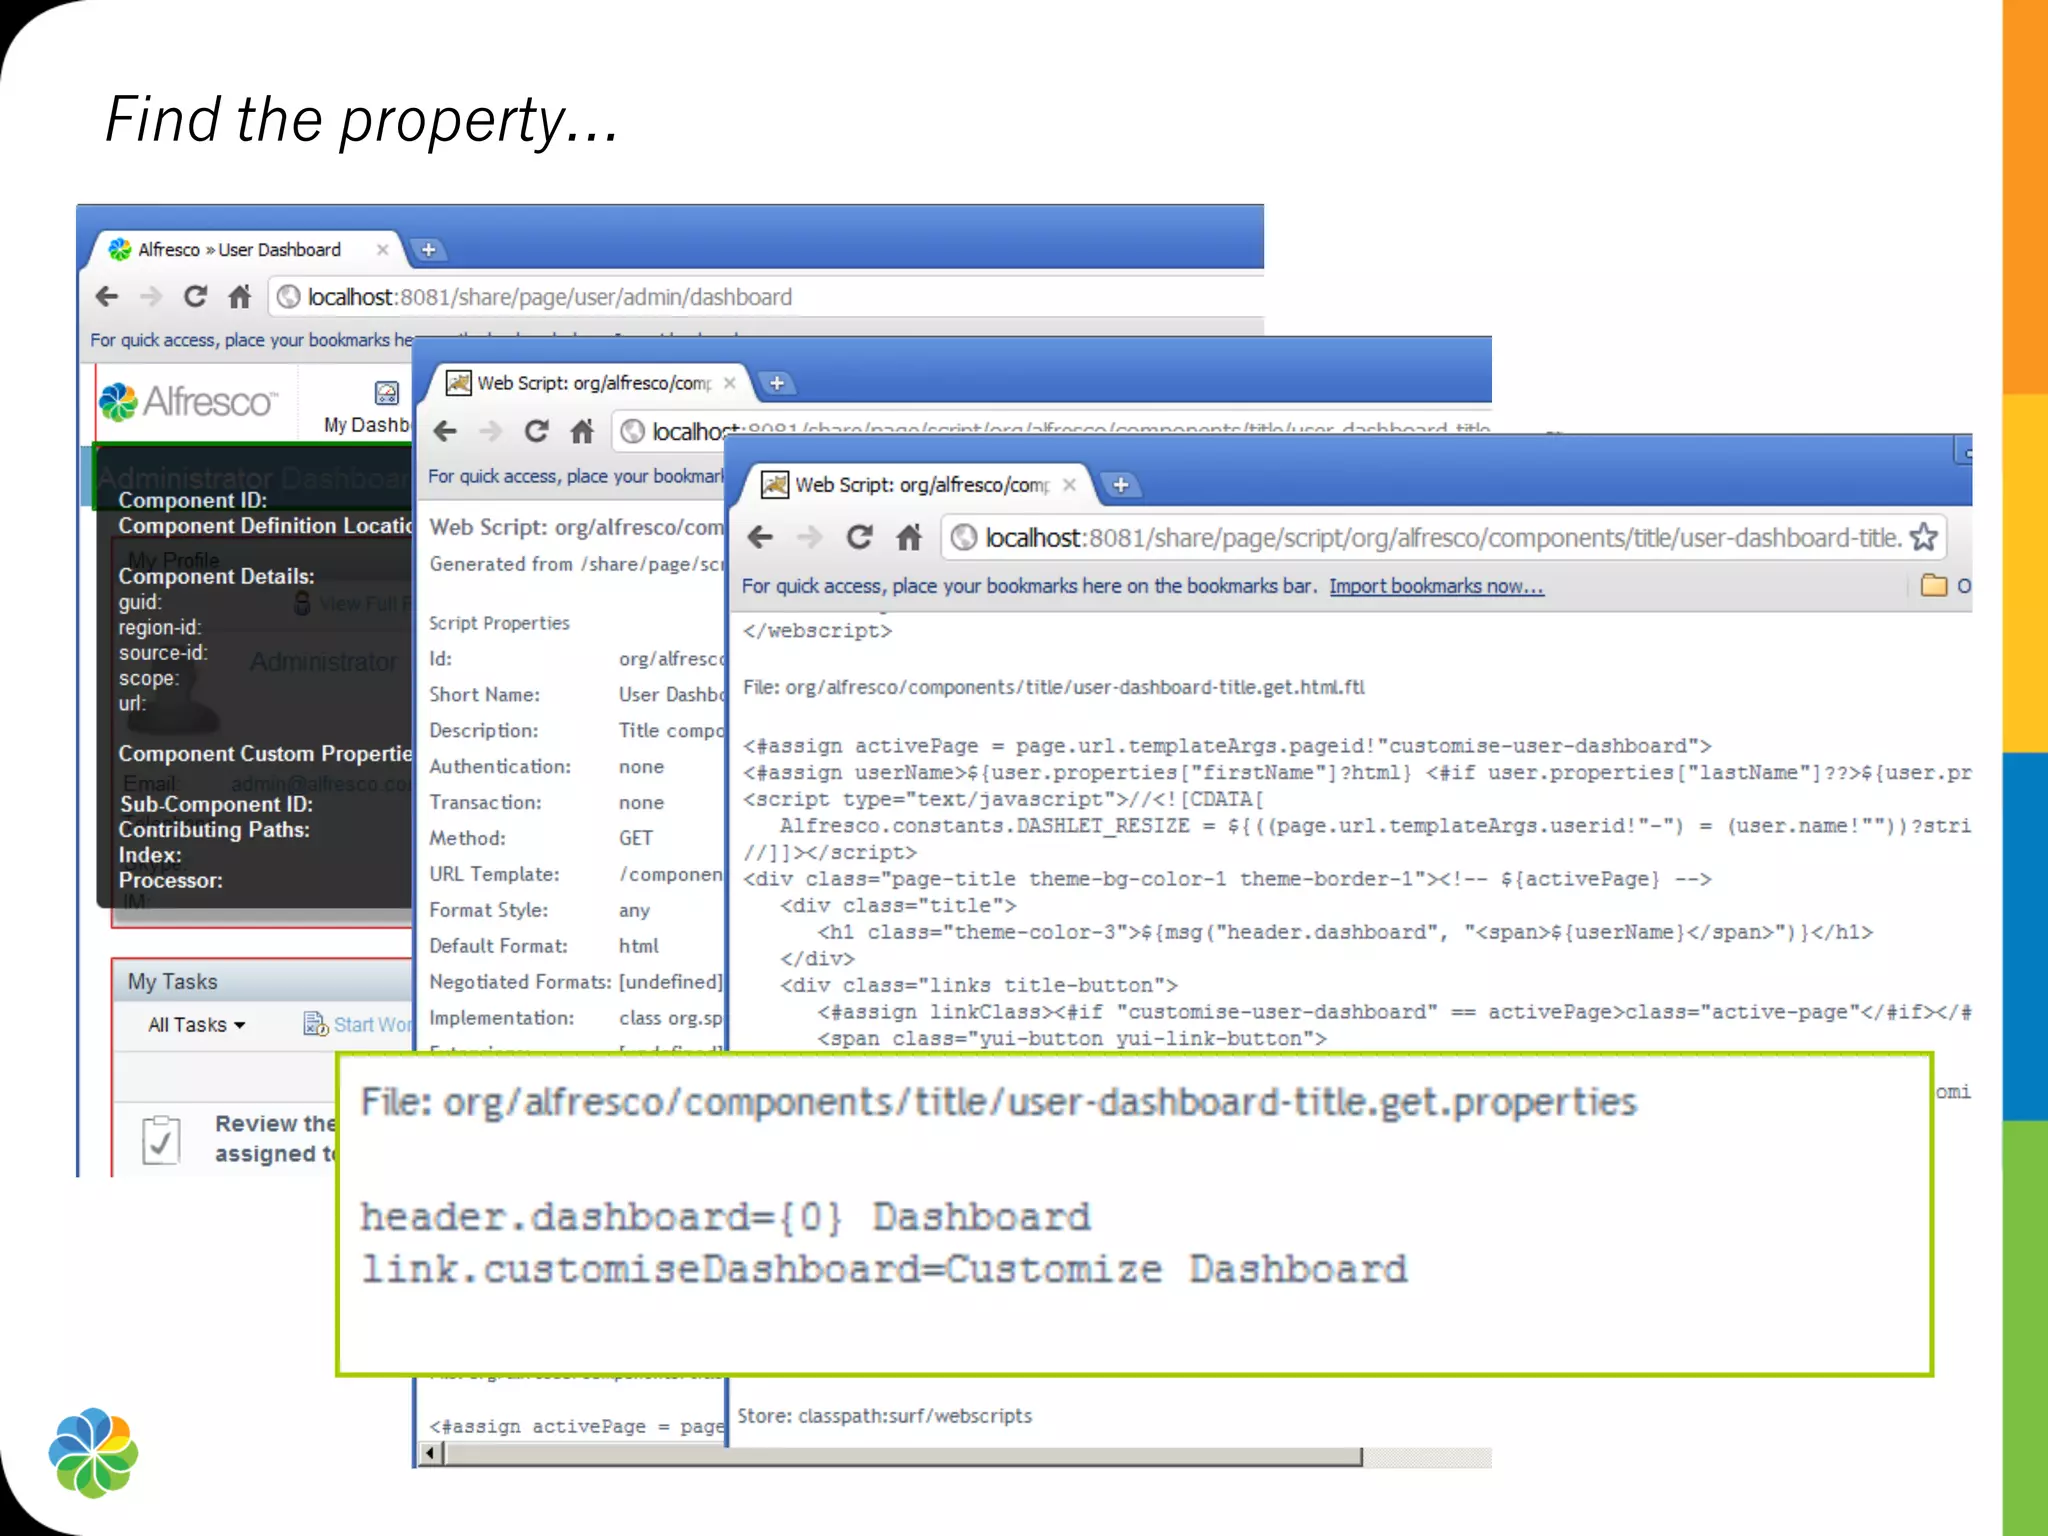Open bookmarks folder icon in front window
2048x1536 pixels.
pos(1933,585)
